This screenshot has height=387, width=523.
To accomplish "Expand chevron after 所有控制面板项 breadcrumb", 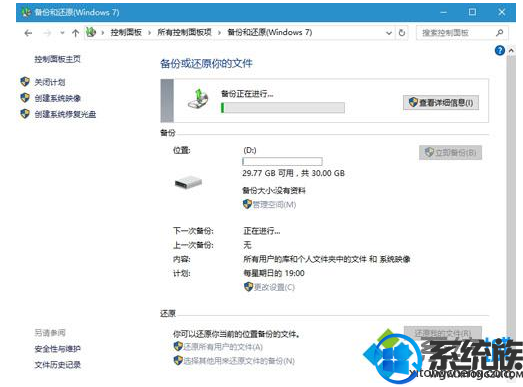I will (219, 33).
